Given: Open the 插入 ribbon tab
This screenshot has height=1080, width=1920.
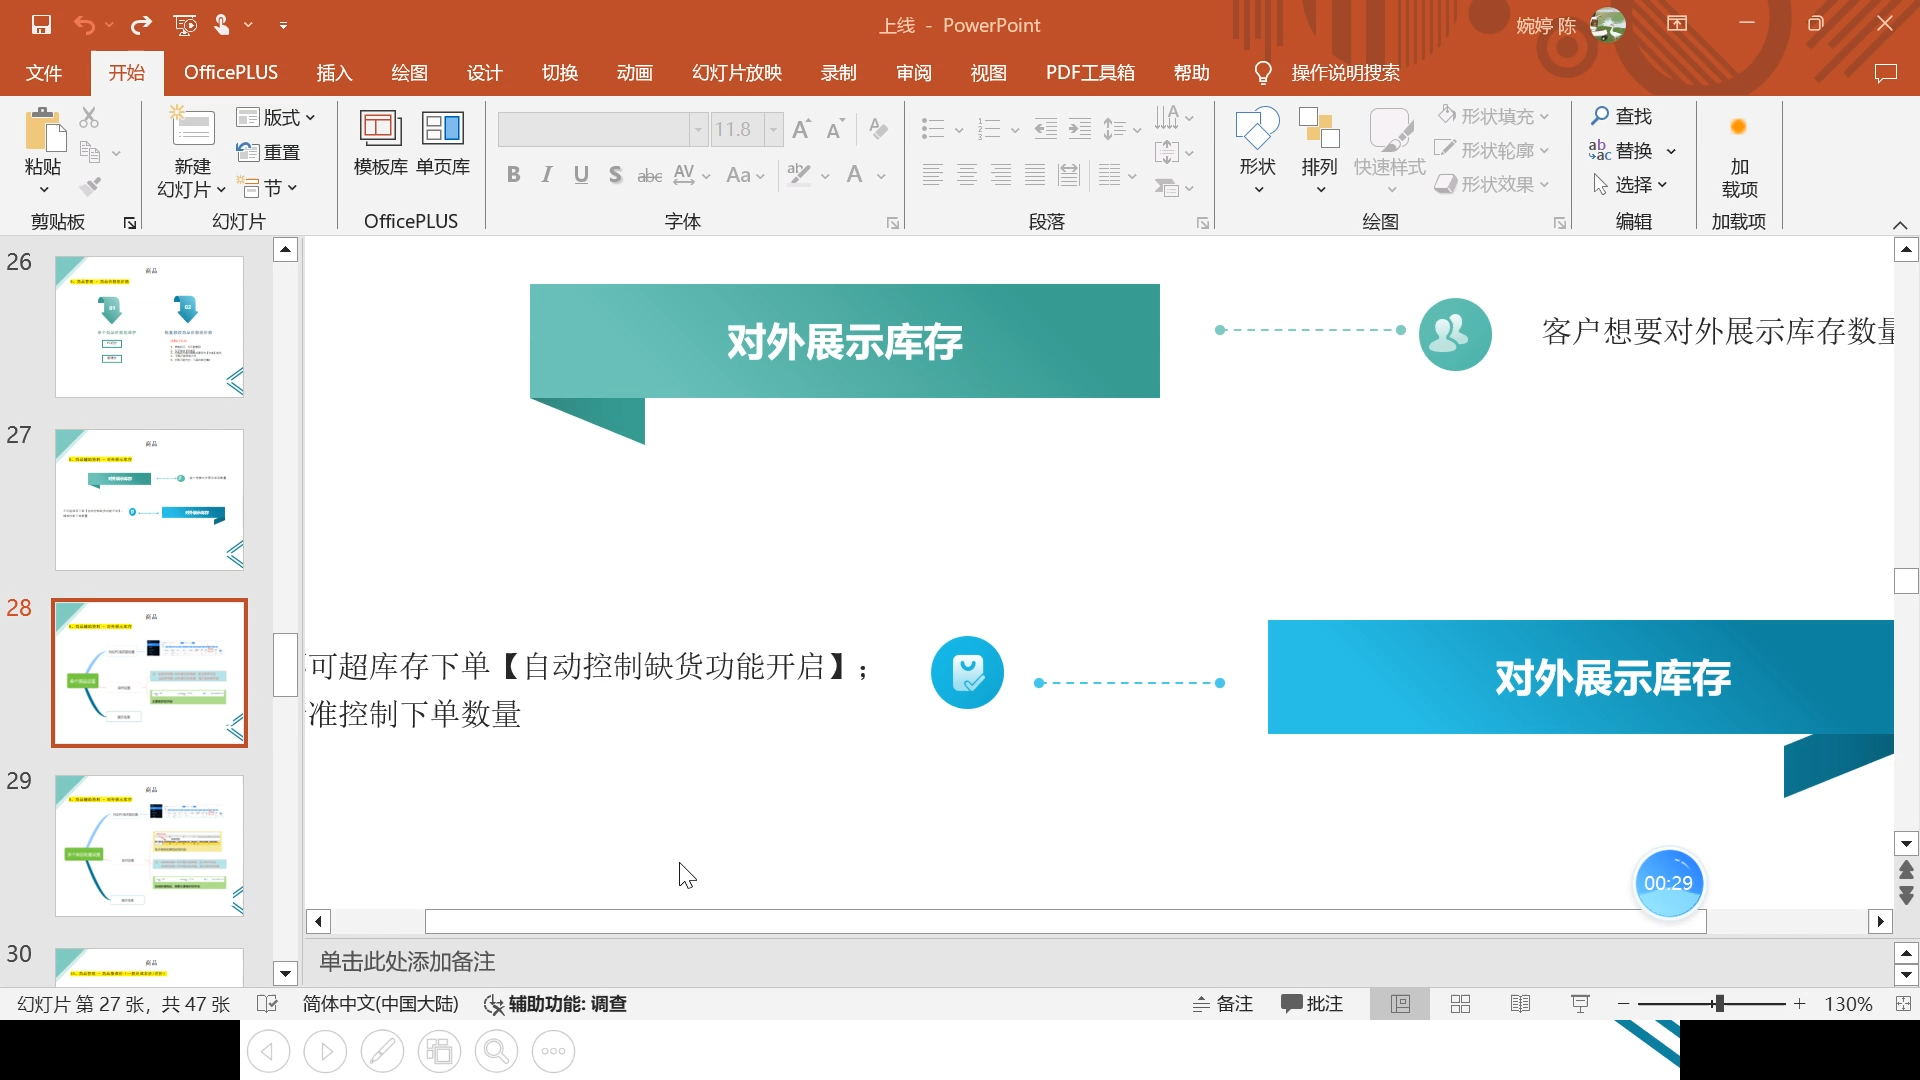Looking at the screenshot, I should [x=334, y=73].
